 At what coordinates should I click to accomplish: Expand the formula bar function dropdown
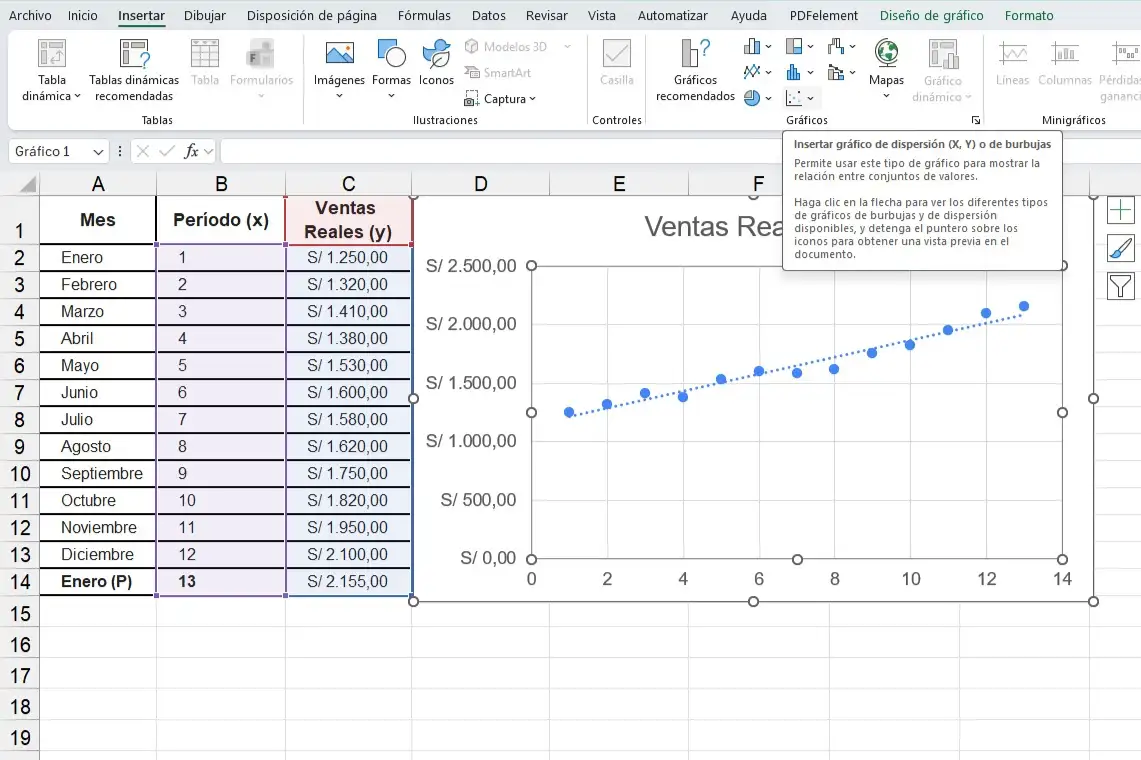[209, 151]
